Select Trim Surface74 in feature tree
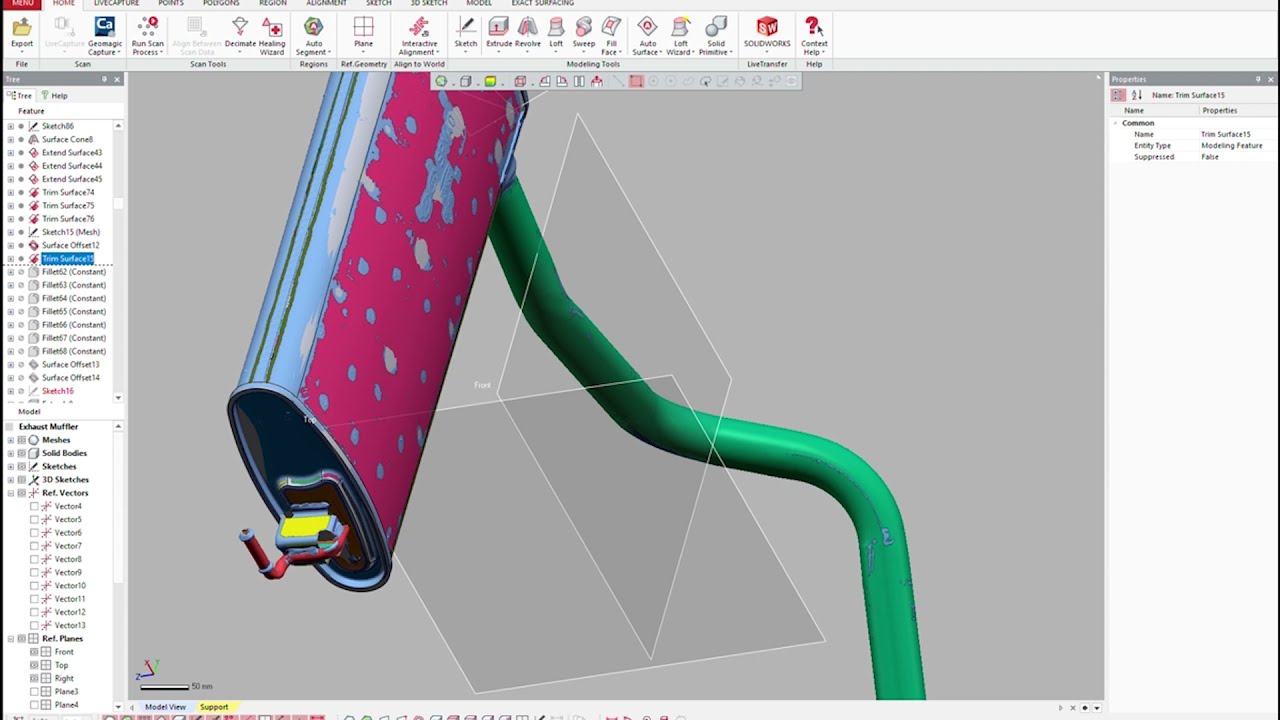1280x720 pixels. [68, 192]
